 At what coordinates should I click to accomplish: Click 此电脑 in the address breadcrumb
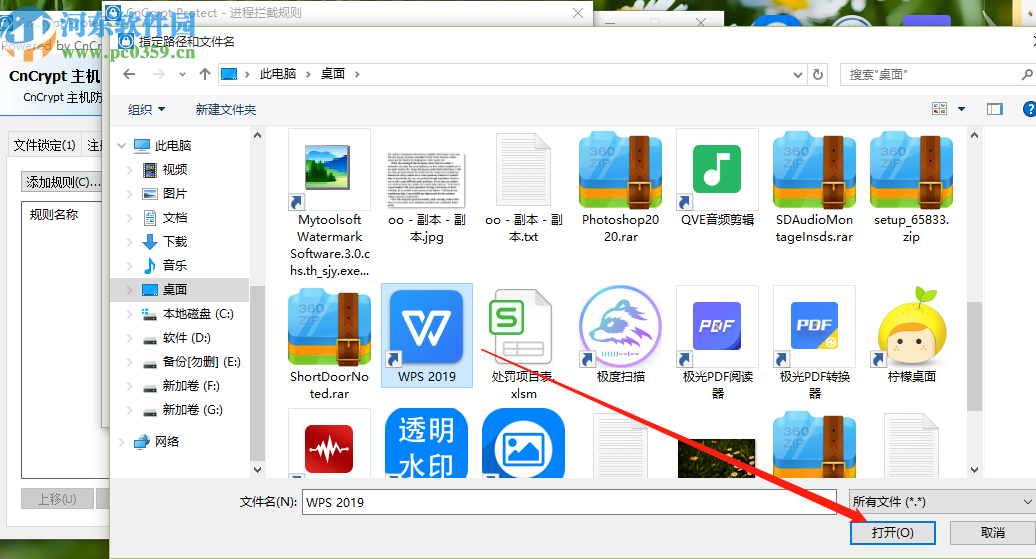[278, 74]
